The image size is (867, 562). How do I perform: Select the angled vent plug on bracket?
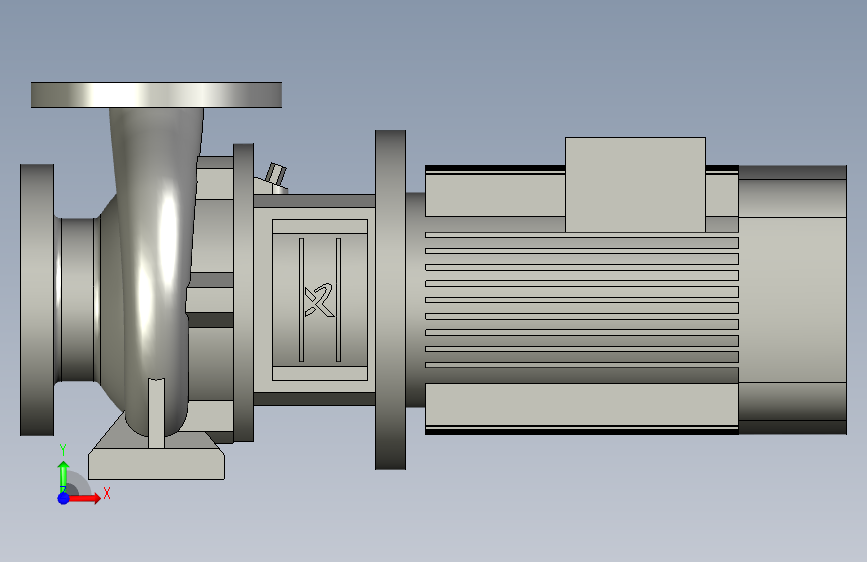(x=275, y=174)
